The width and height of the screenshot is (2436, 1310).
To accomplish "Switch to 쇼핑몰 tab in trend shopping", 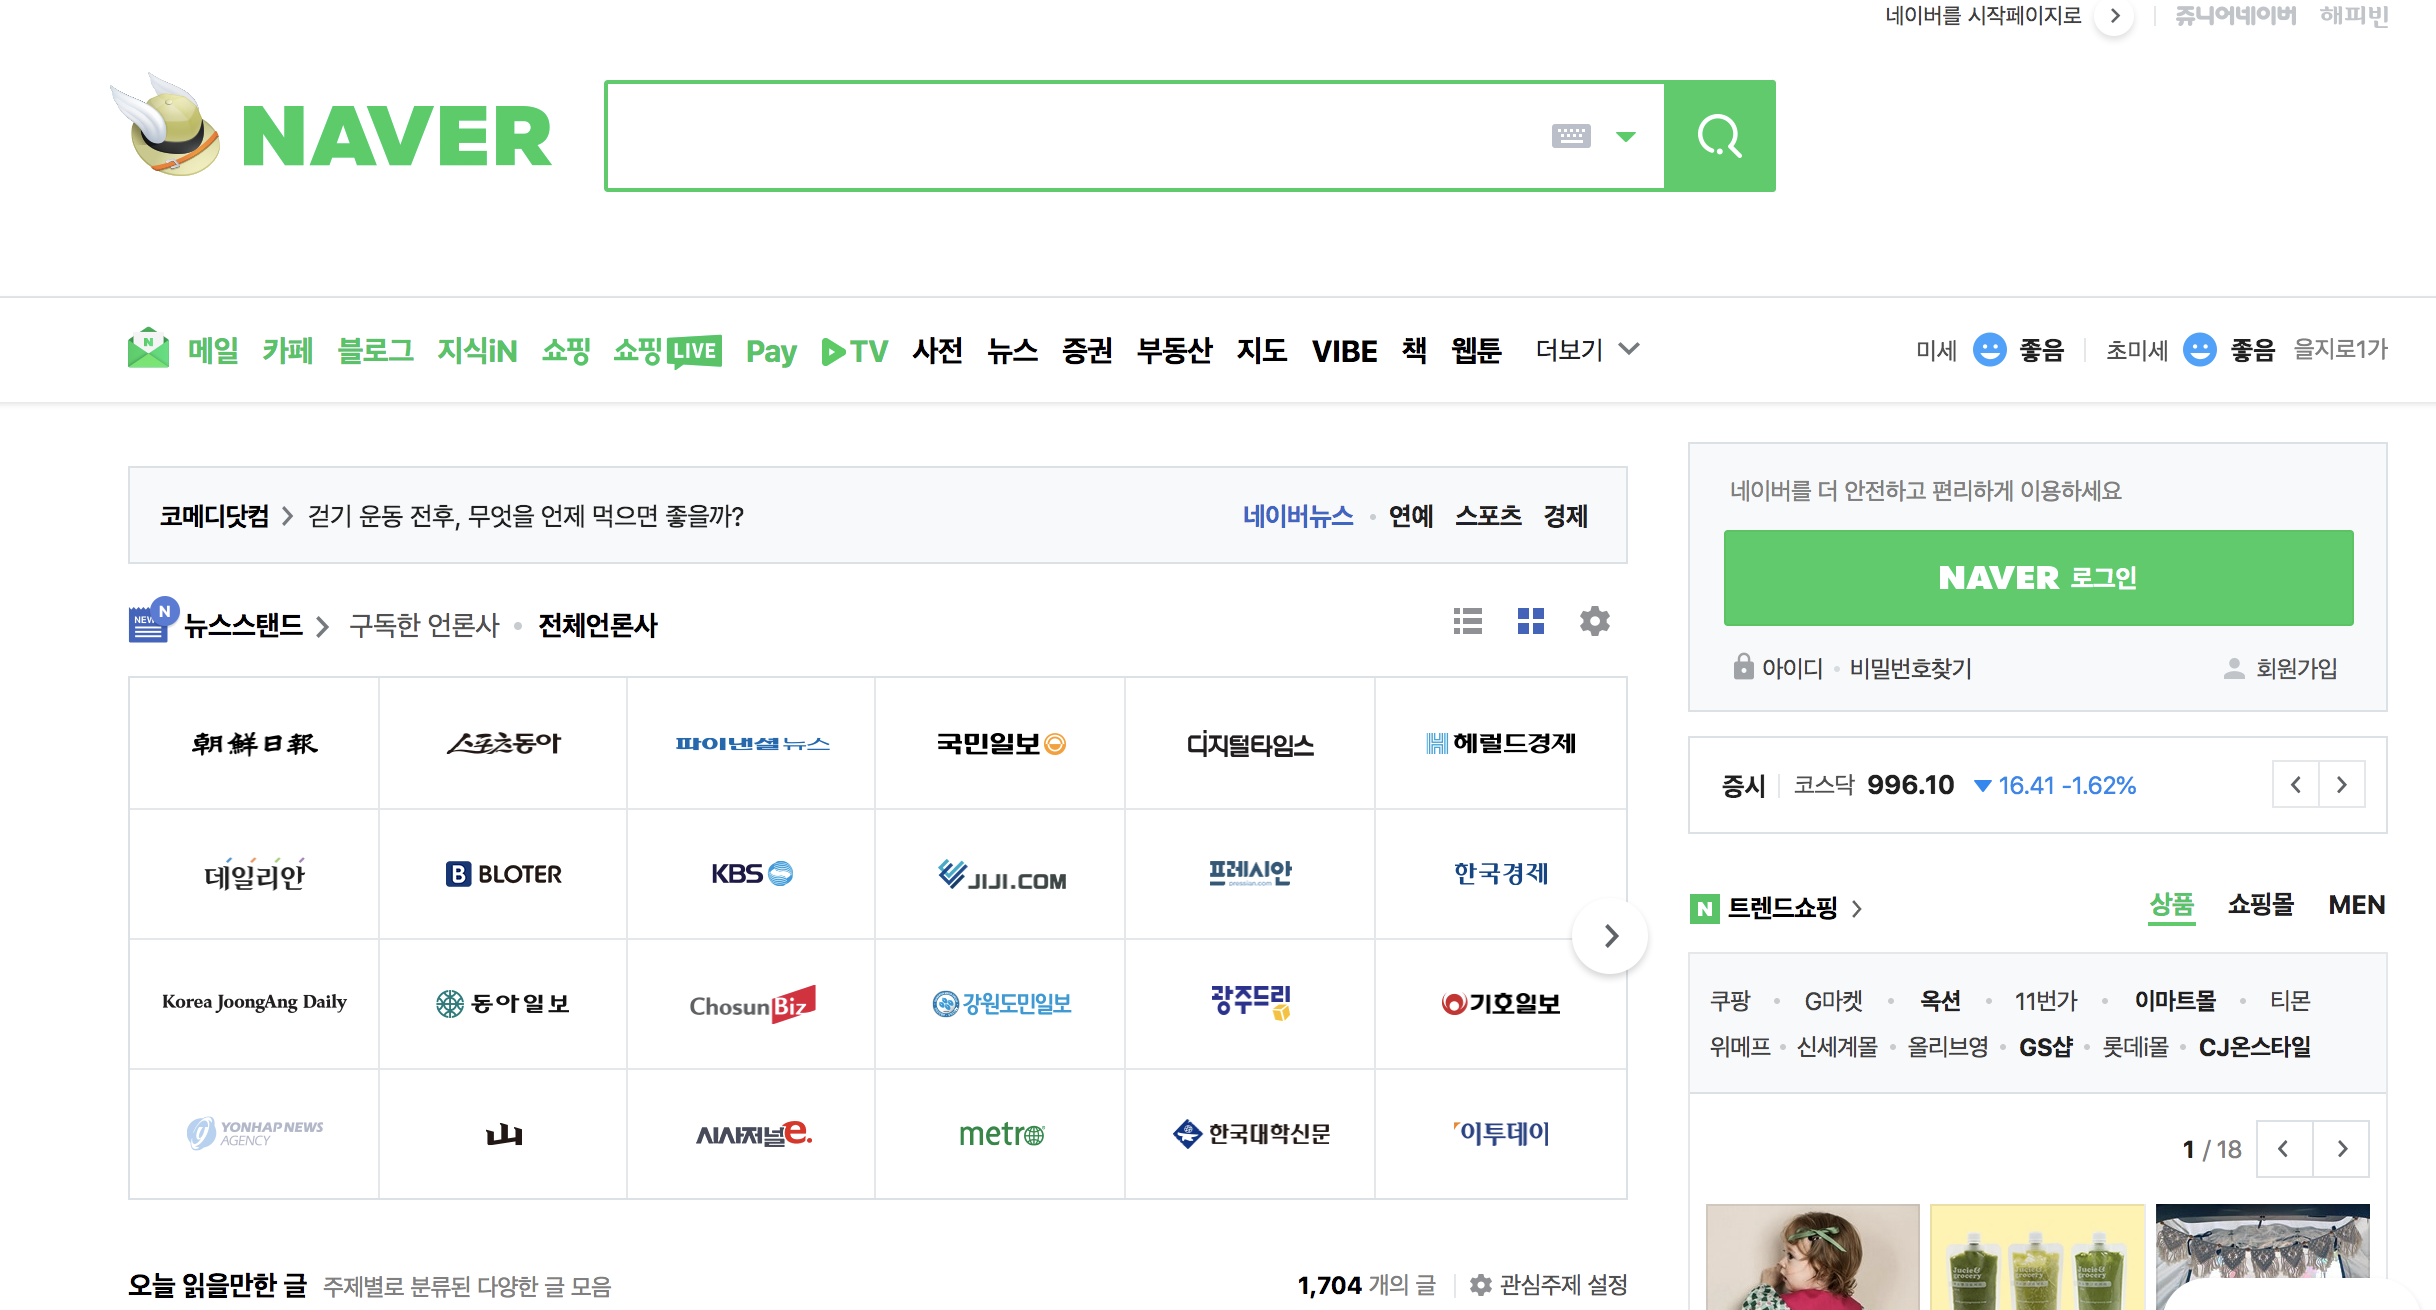I will (2260, 905).
